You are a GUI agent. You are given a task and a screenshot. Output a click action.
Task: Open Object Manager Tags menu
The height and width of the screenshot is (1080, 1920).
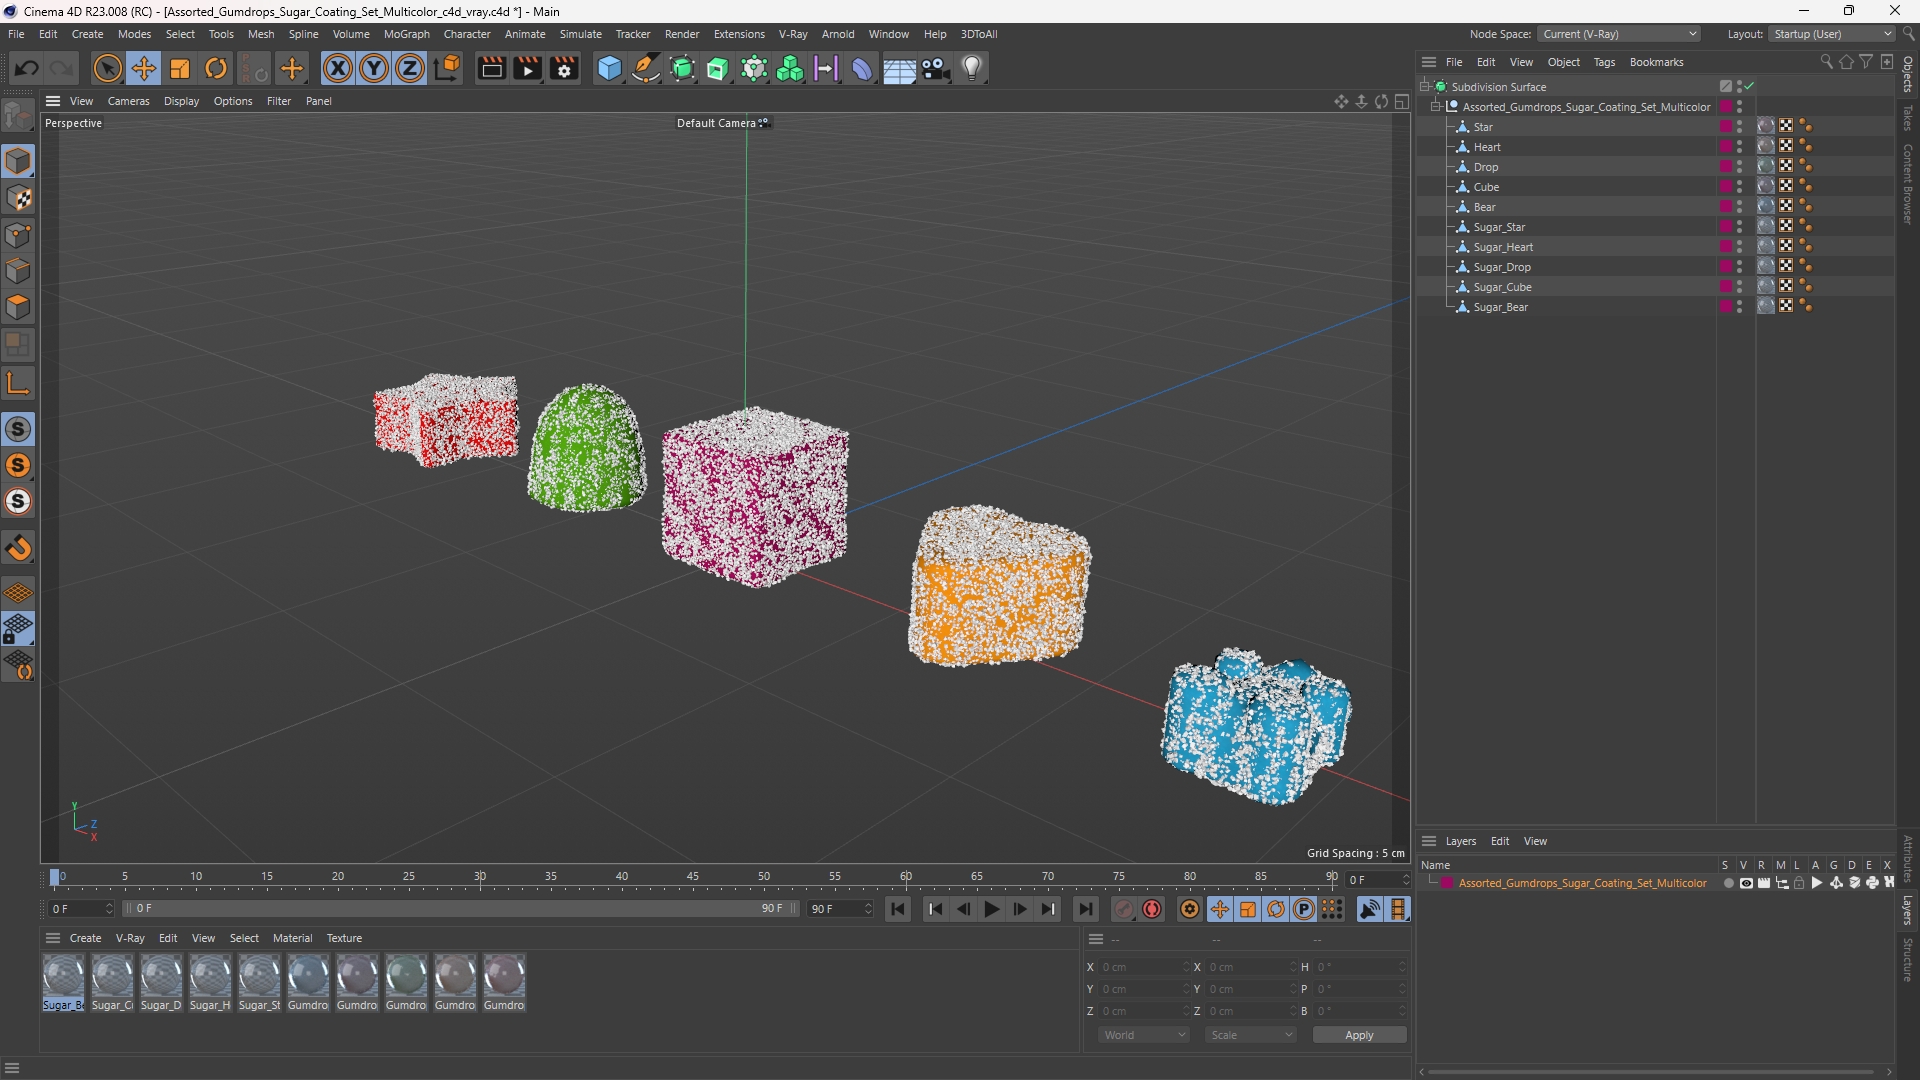tap(1604, 62)
